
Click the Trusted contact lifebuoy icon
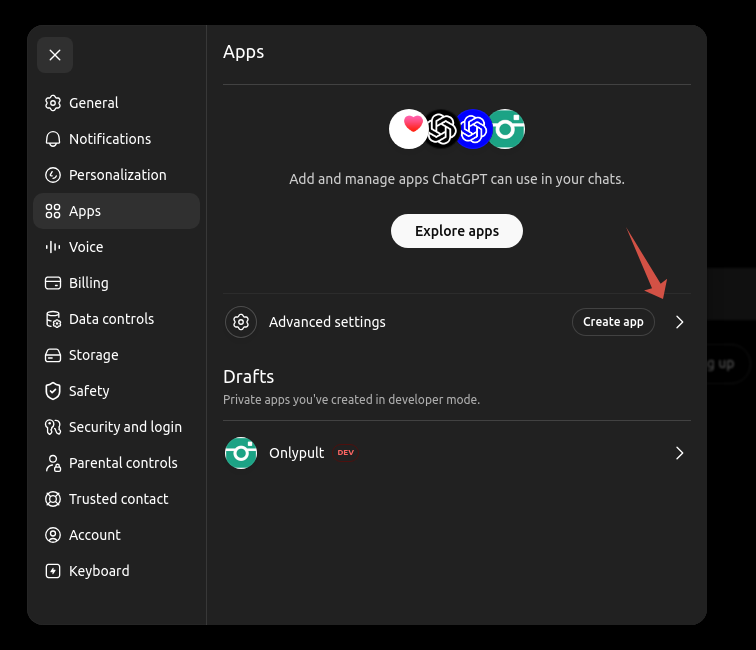(x=53, y=499)
